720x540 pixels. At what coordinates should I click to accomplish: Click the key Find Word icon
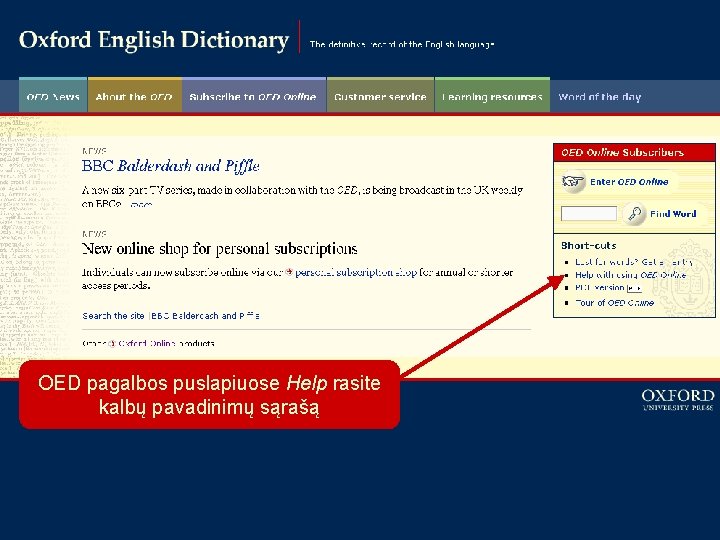pyautogui.click(x=635, y=214)
